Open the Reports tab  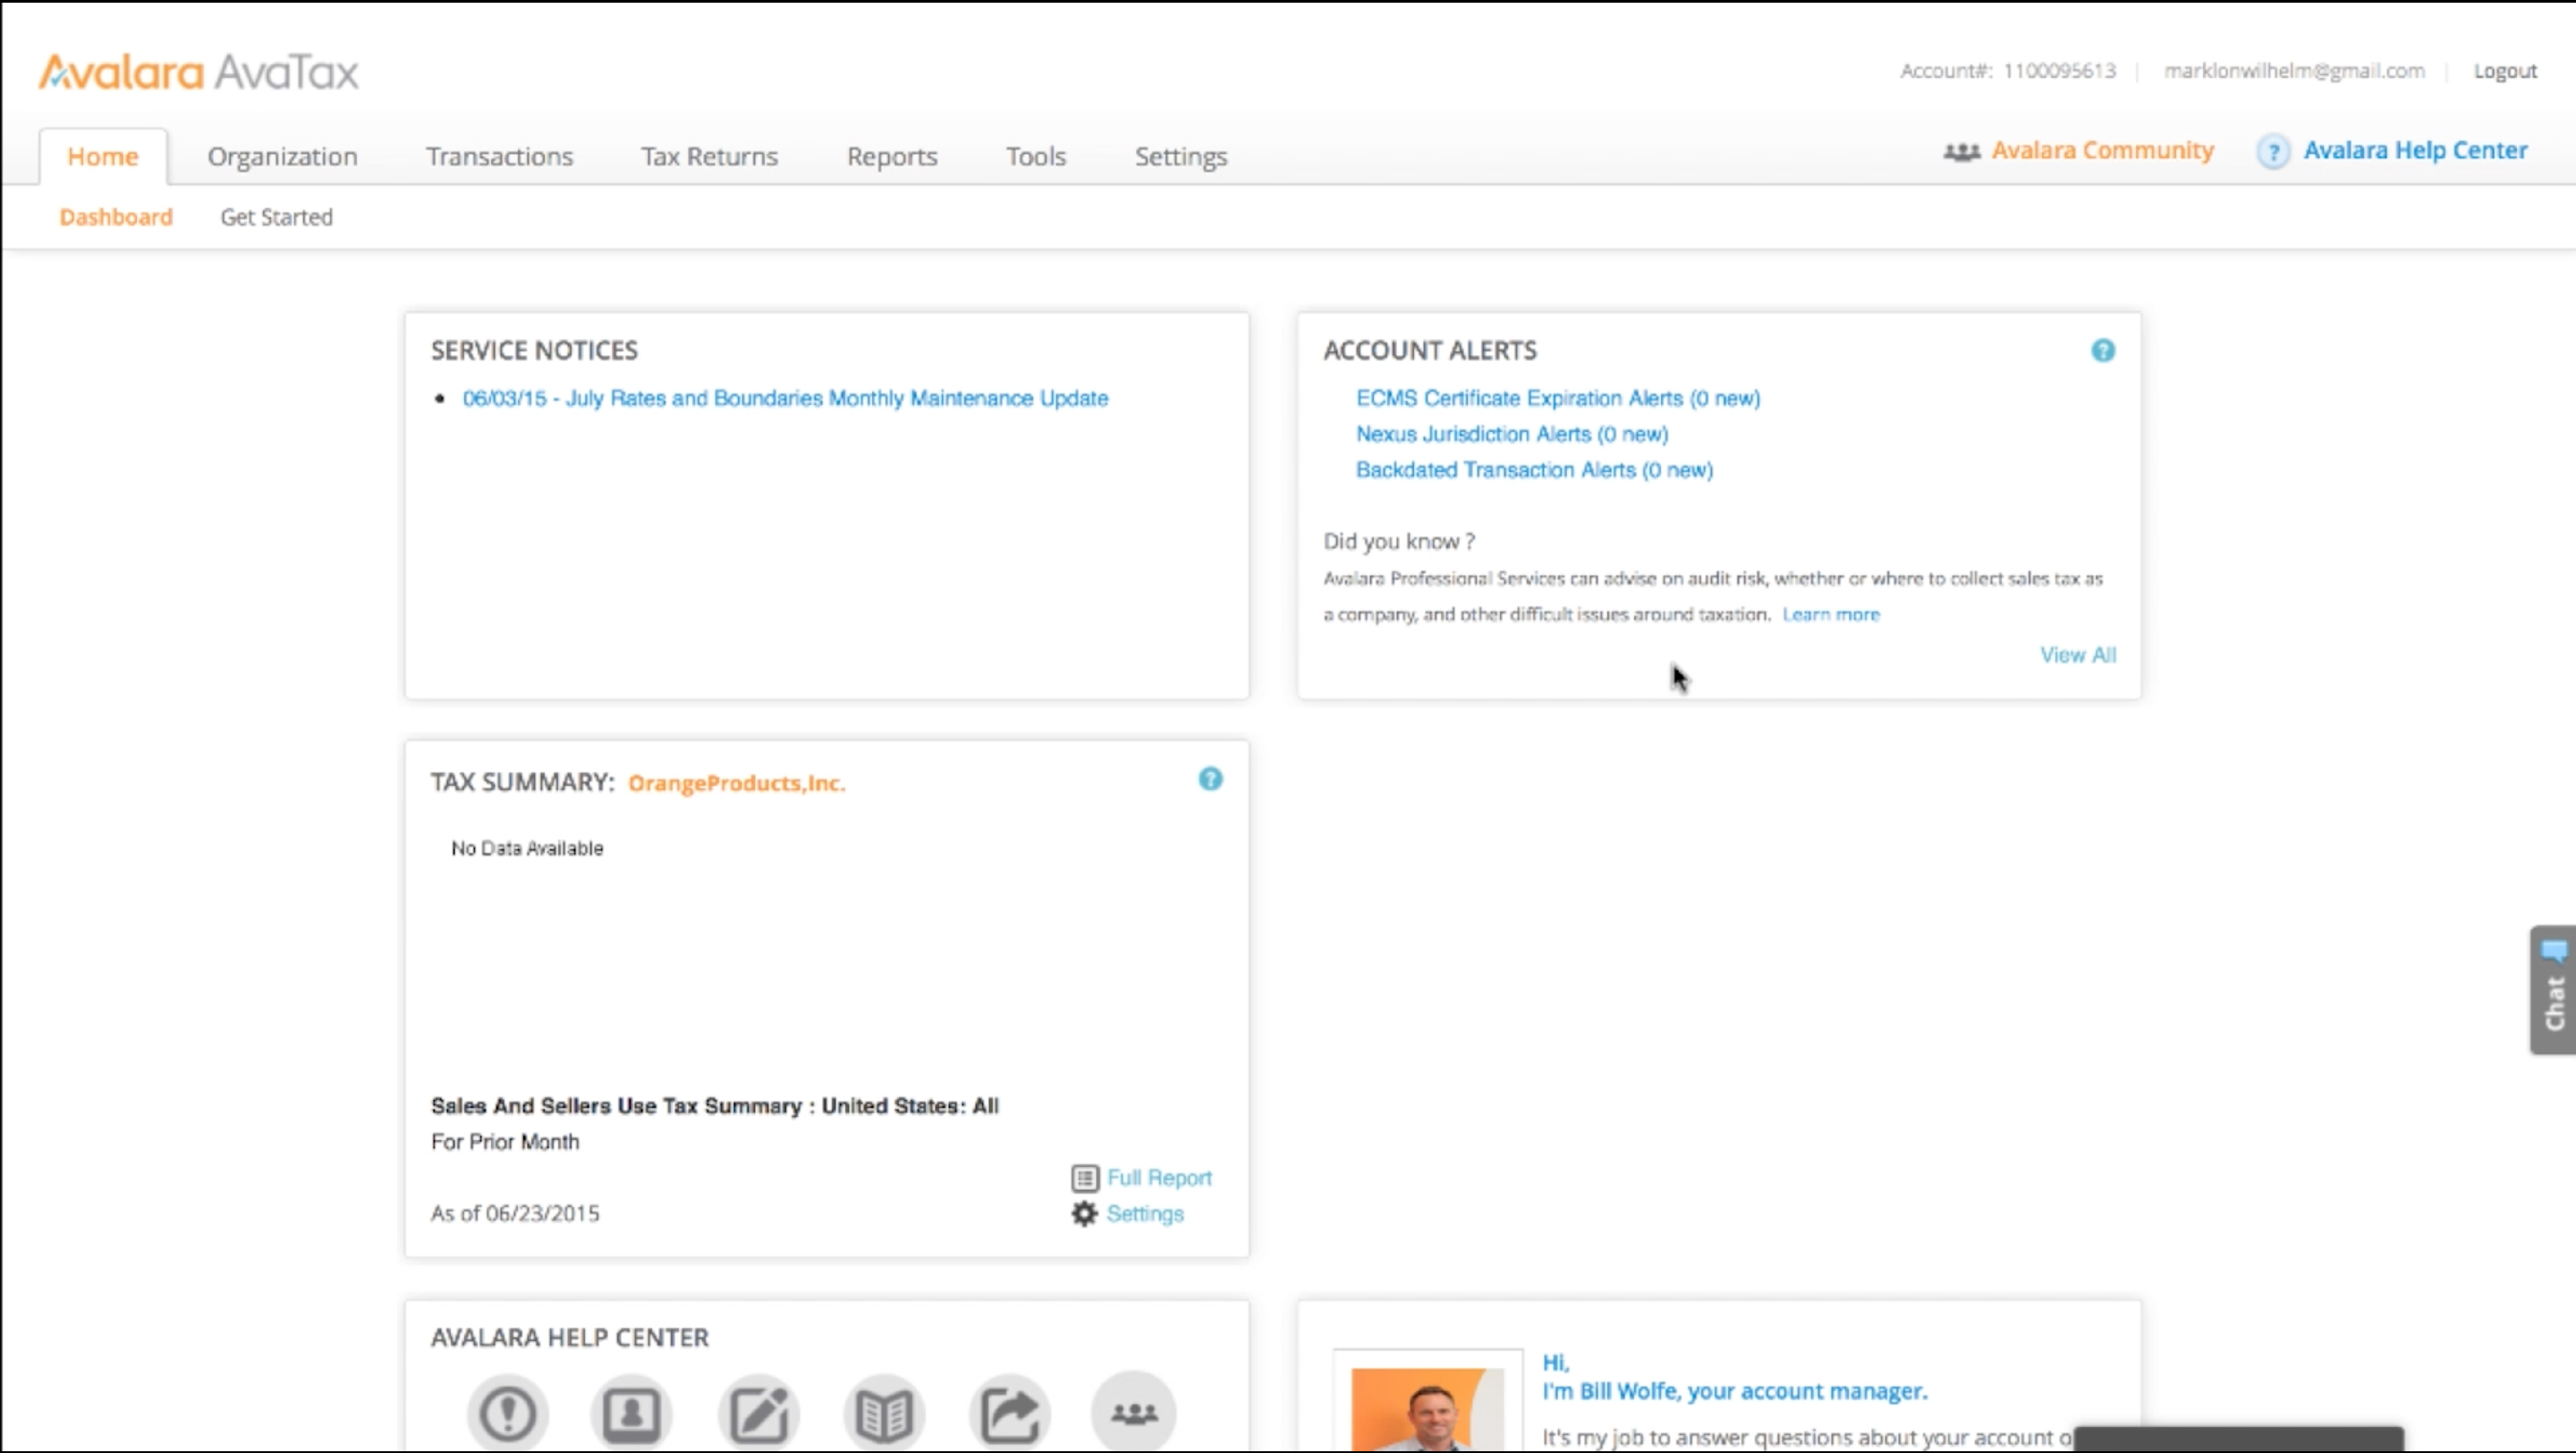coord(892,156)
